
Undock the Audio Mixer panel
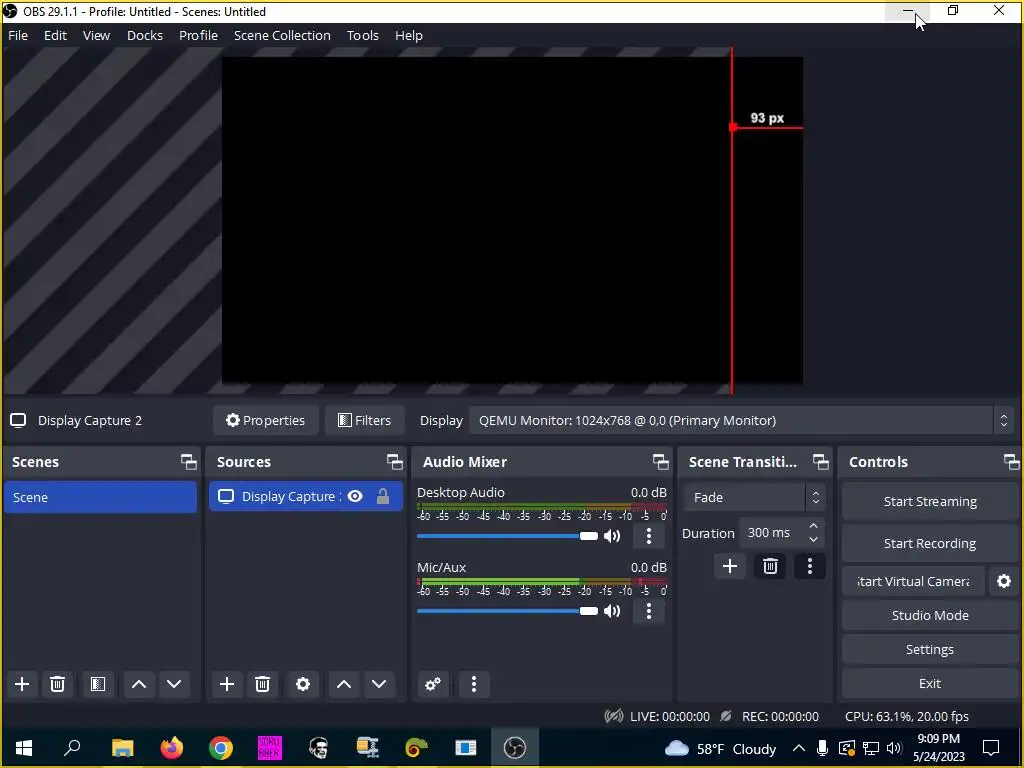click(x=660, y=462)
